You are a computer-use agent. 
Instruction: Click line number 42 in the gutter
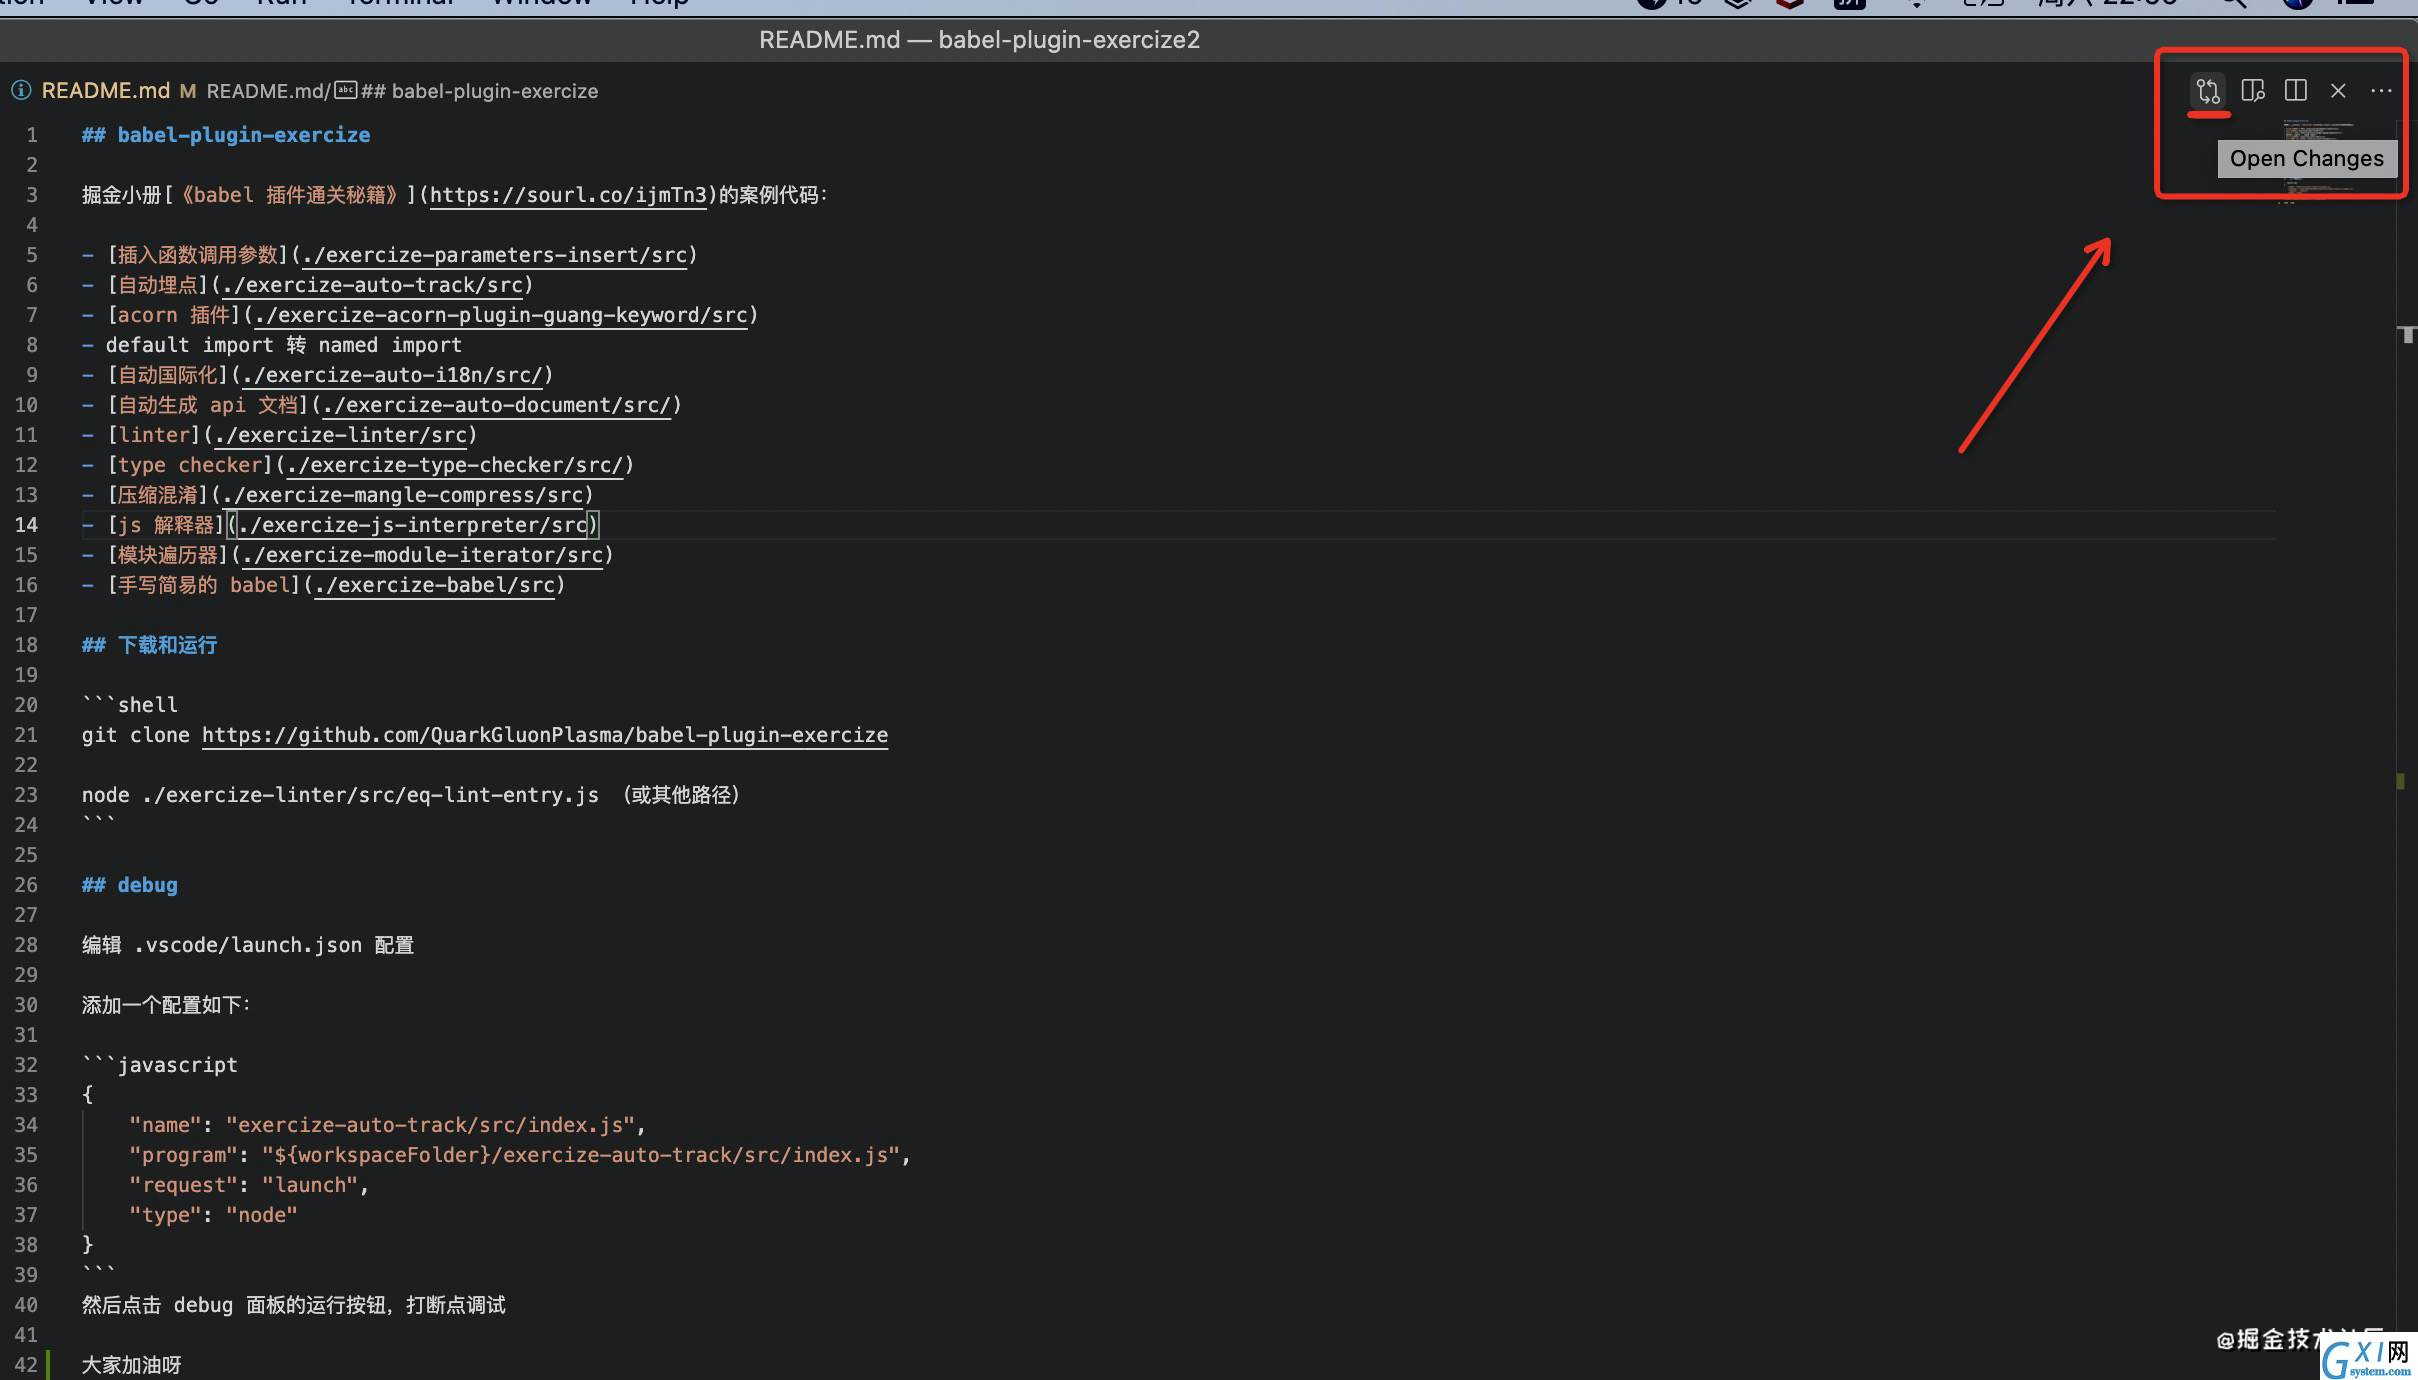26,1365
